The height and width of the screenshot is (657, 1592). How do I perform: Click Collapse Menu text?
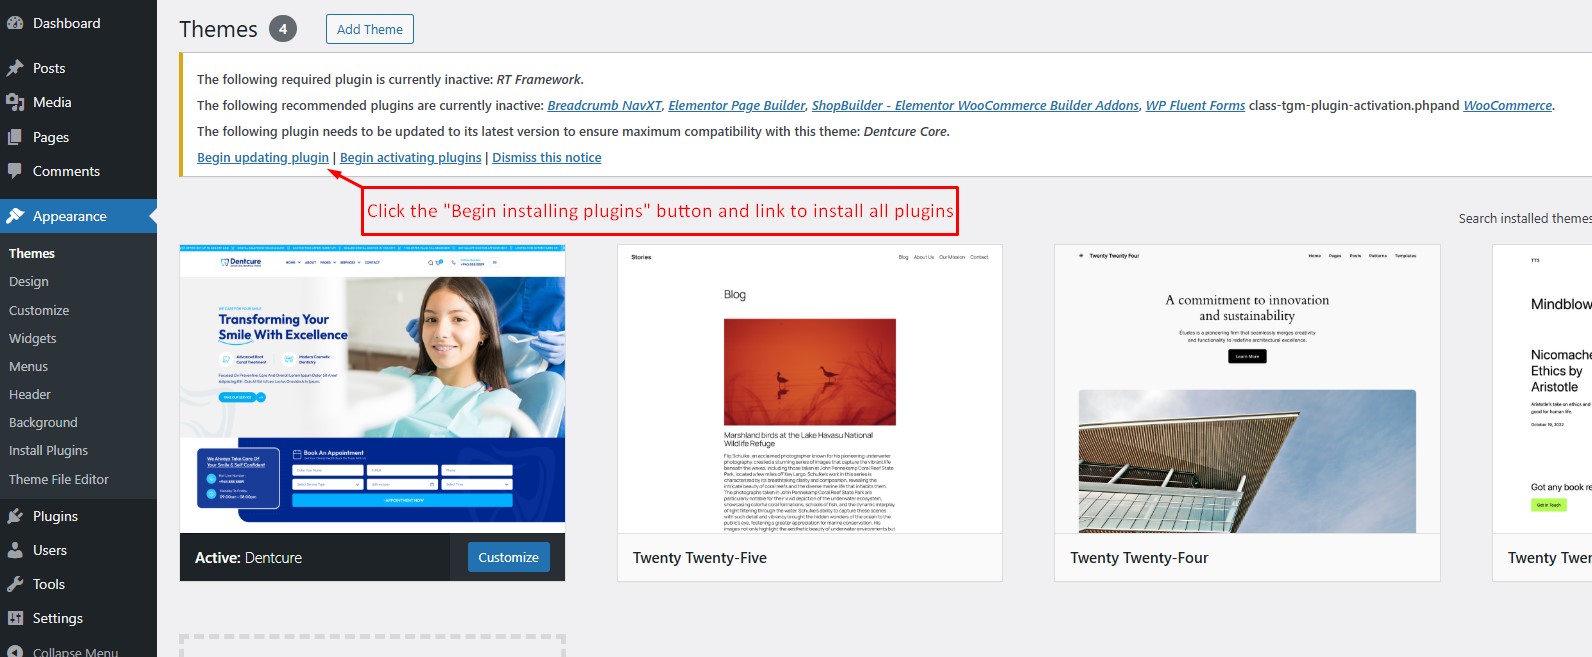pyautogui.click(x=75, y=652)
